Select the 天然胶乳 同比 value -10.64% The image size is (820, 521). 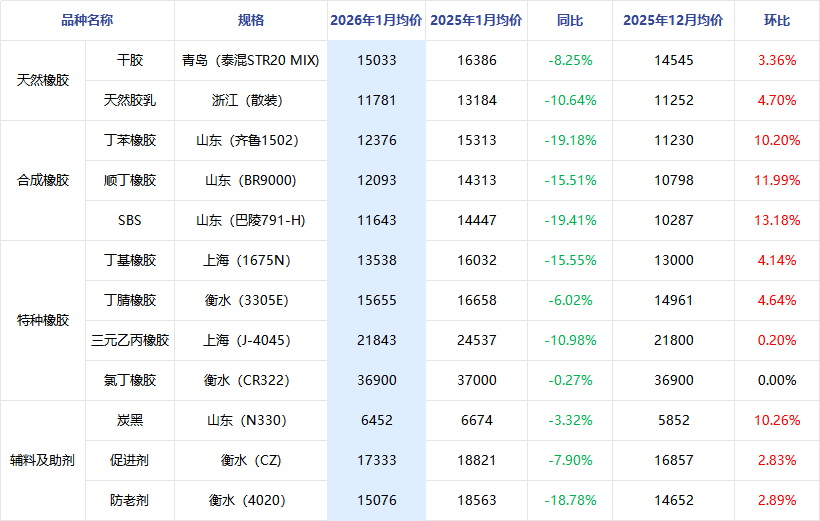(570, 100)
